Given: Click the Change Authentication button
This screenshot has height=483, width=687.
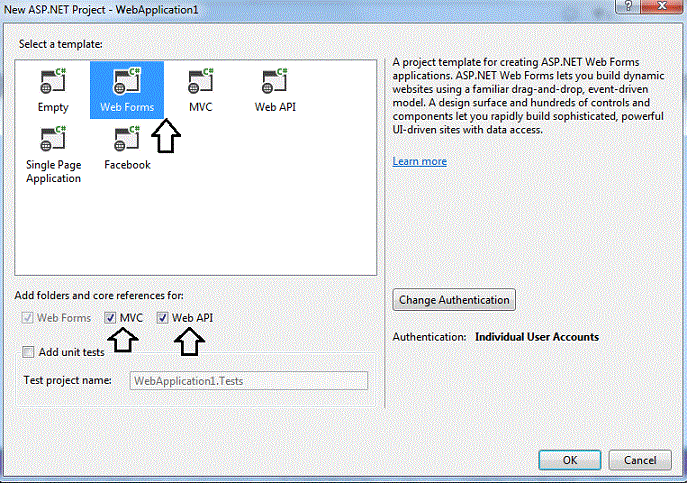Looking at the screenshot, I should click(454, 300).
